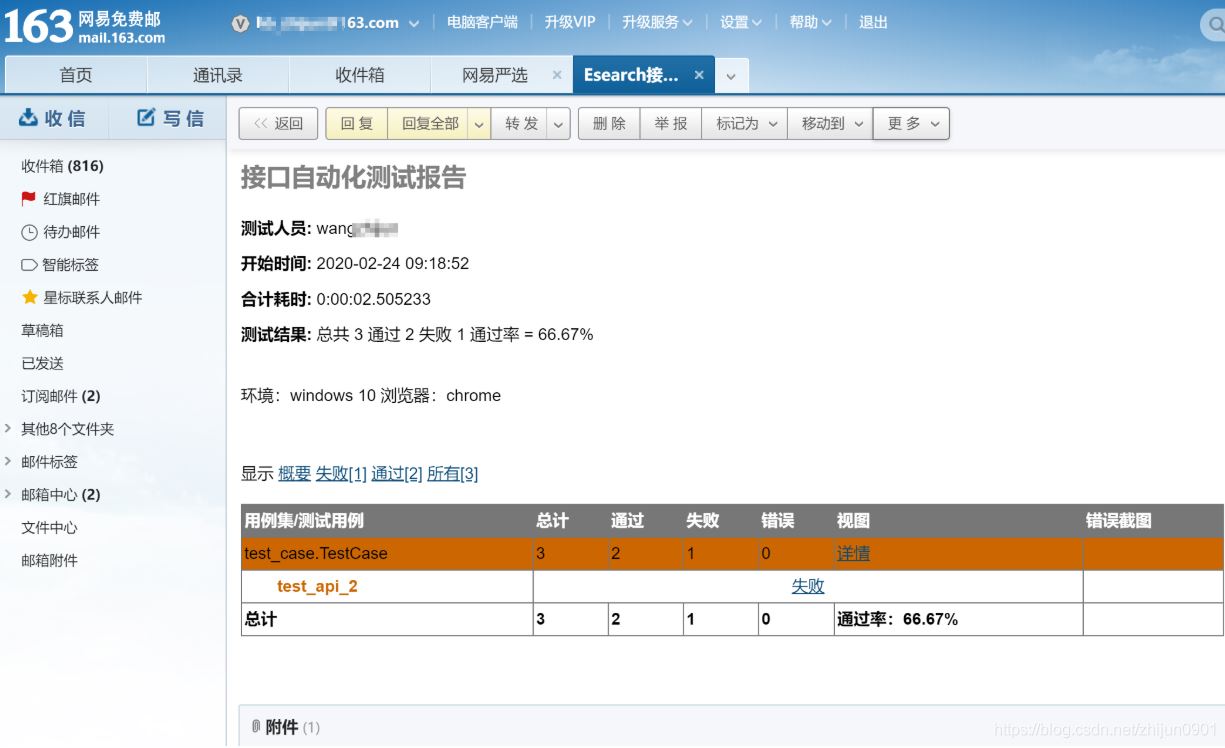Image resolution: width=1225 pixels, height=748 pixels.
Task: Open the 更多 dropdown menu
Action: (x=910, y=123)
